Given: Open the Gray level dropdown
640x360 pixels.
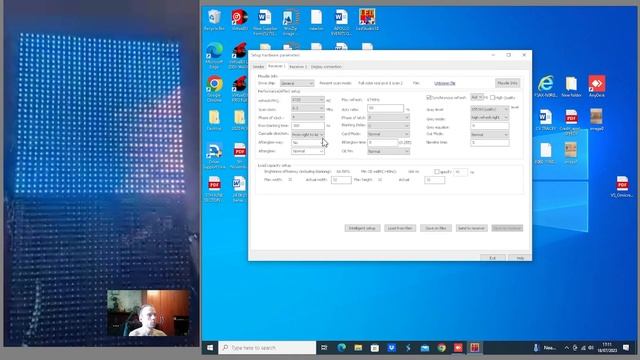Looking at the screenshot, I should (490, 109).
